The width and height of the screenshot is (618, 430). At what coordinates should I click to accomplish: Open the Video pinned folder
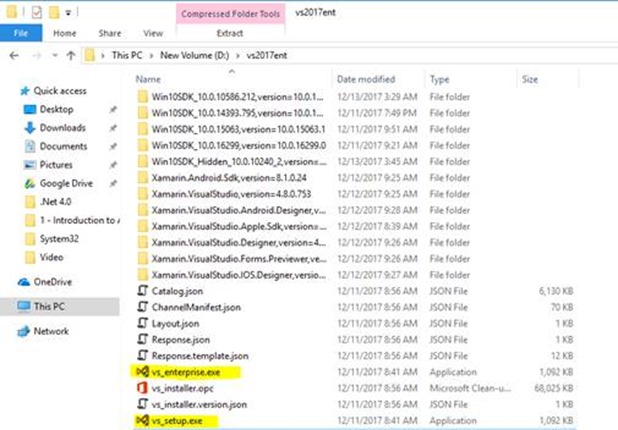click(51, 257)
